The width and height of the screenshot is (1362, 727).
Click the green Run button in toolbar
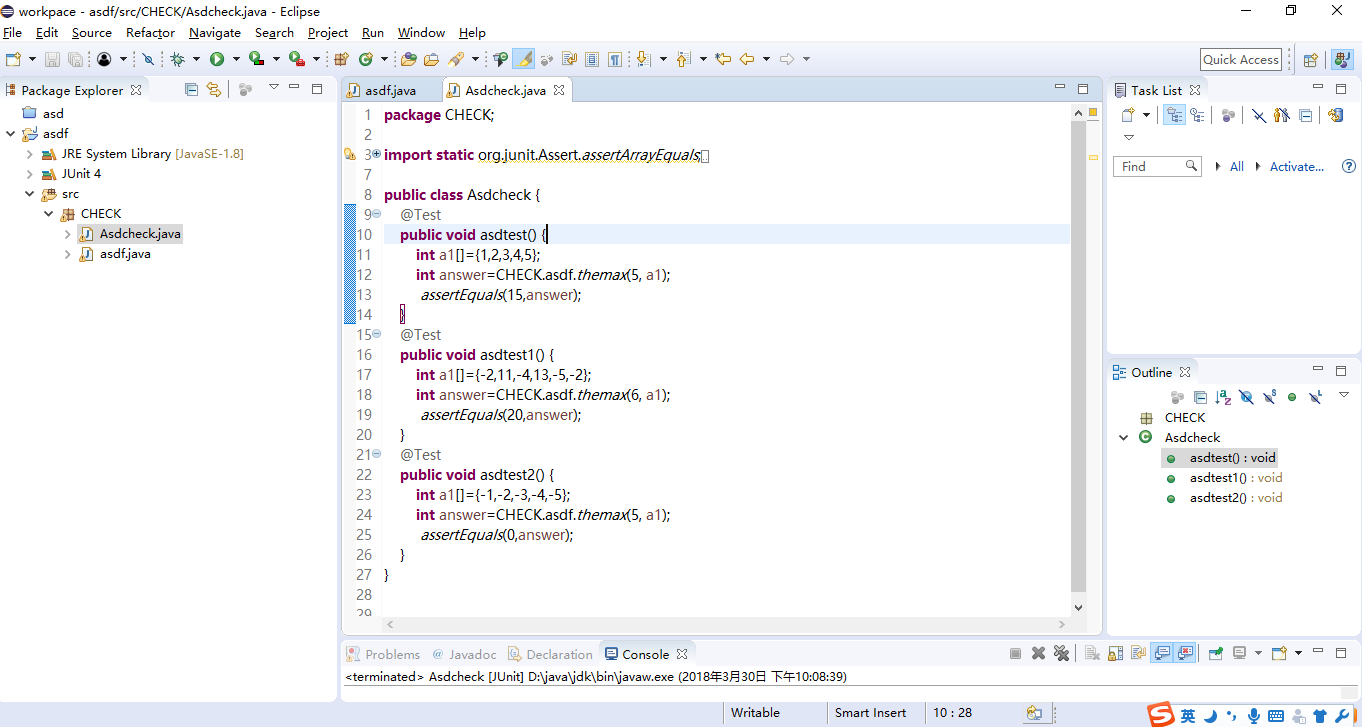(x=216, y=59)
